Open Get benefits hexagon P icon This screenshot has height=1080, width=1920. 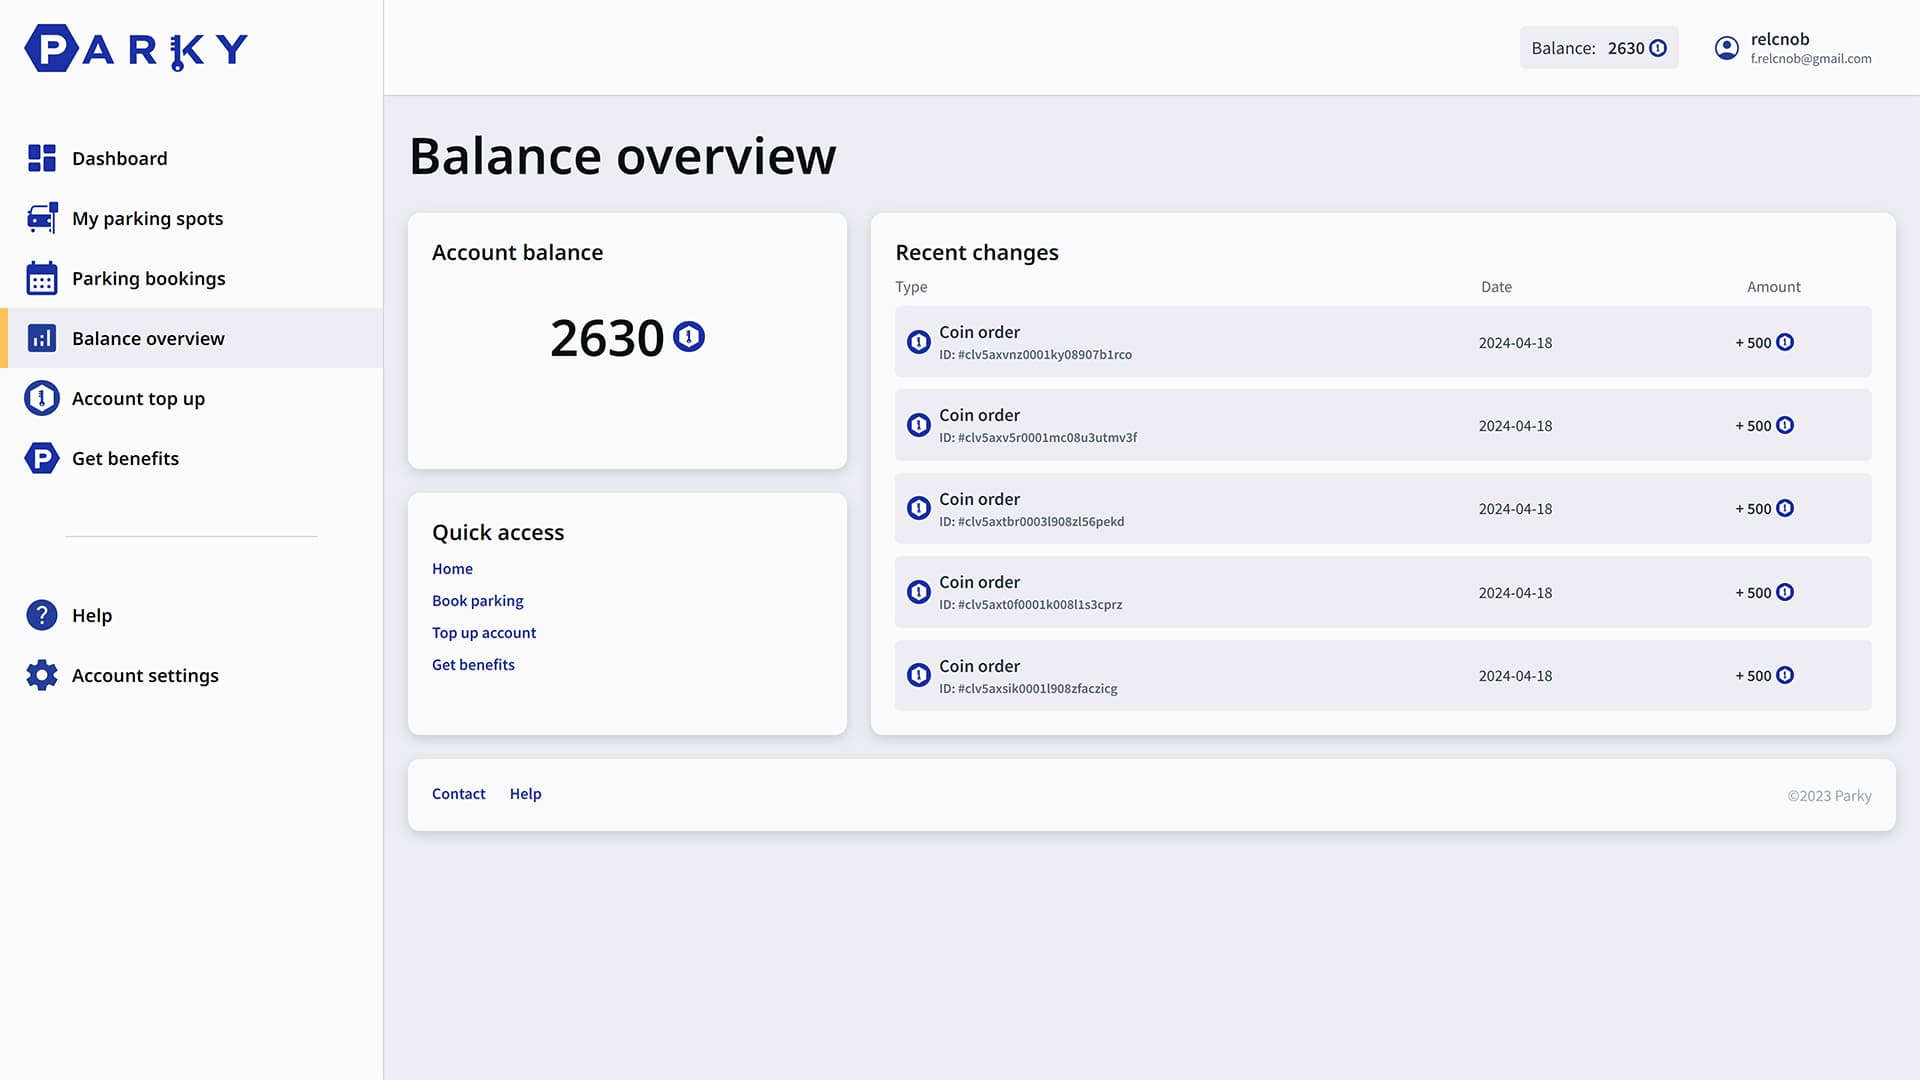42,458
